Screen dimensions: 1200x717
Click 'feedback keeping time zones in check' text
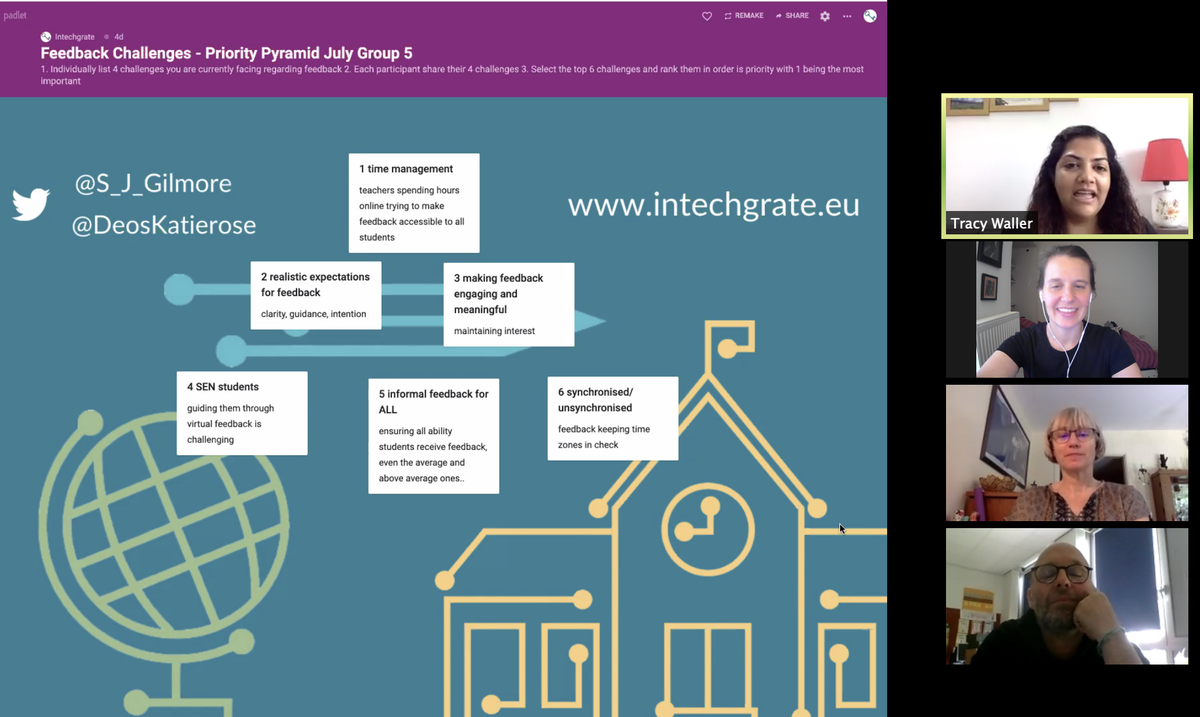click(604, 437)
